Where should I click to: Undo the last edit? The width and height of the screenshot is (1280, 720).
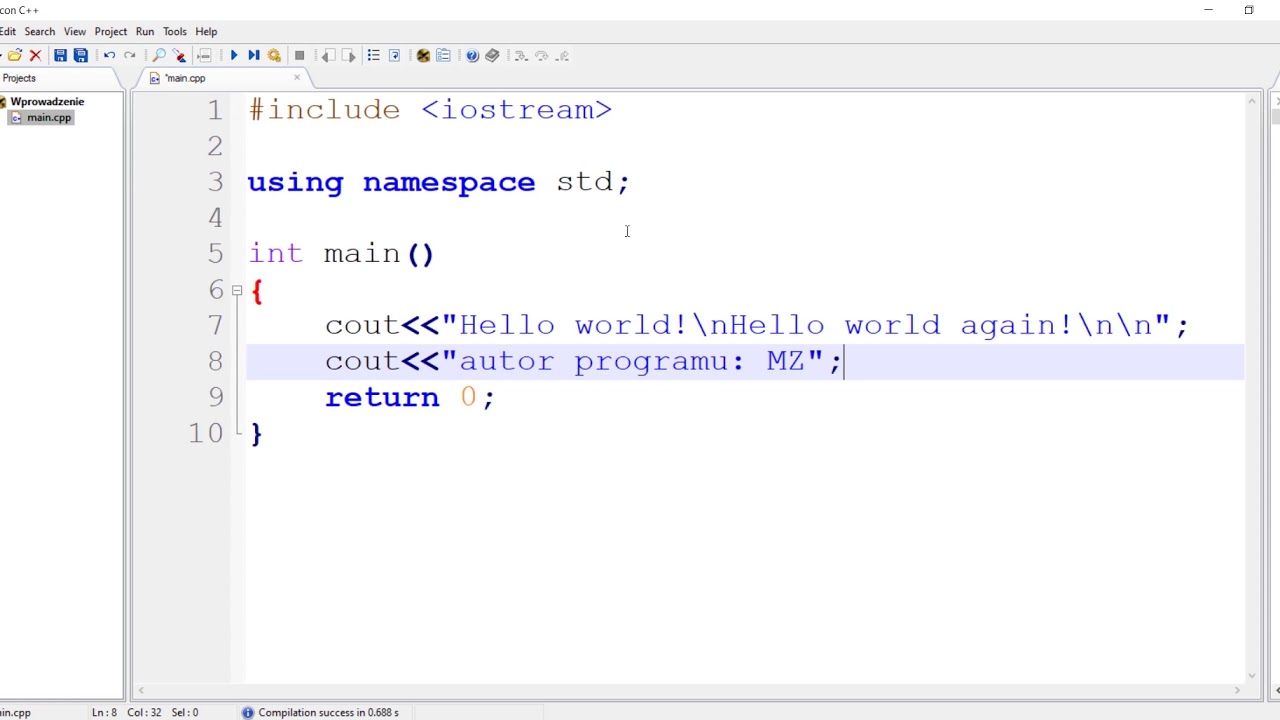pyautogui.click(x=109, y=56)
